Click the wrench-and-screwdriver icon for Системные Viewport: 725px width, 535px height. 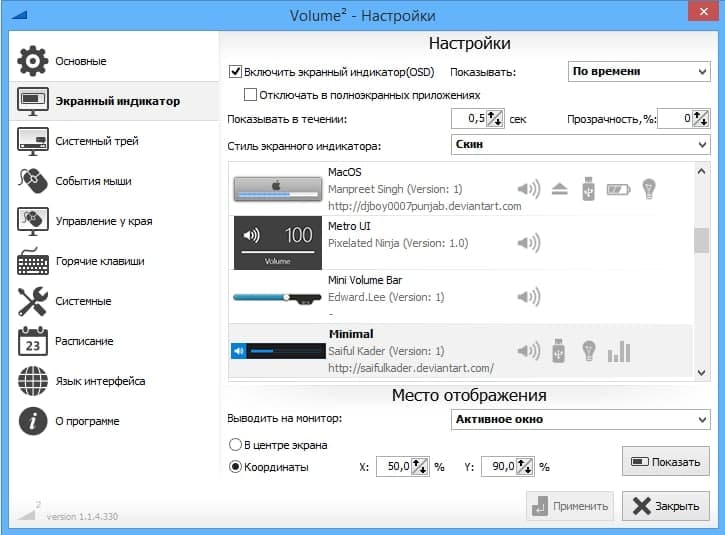tap(32, 301)
